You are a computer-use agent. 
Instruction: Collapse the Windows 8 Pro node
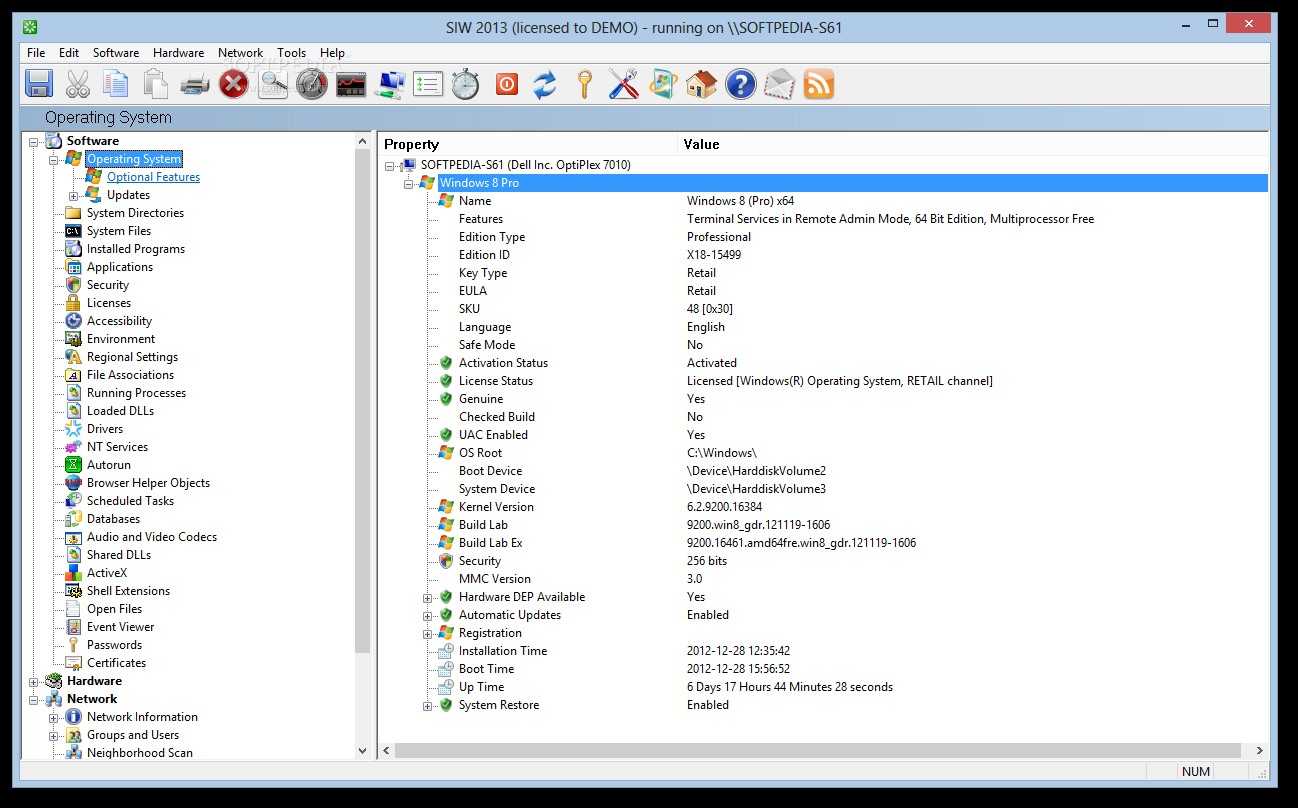[x=409, y=183]
